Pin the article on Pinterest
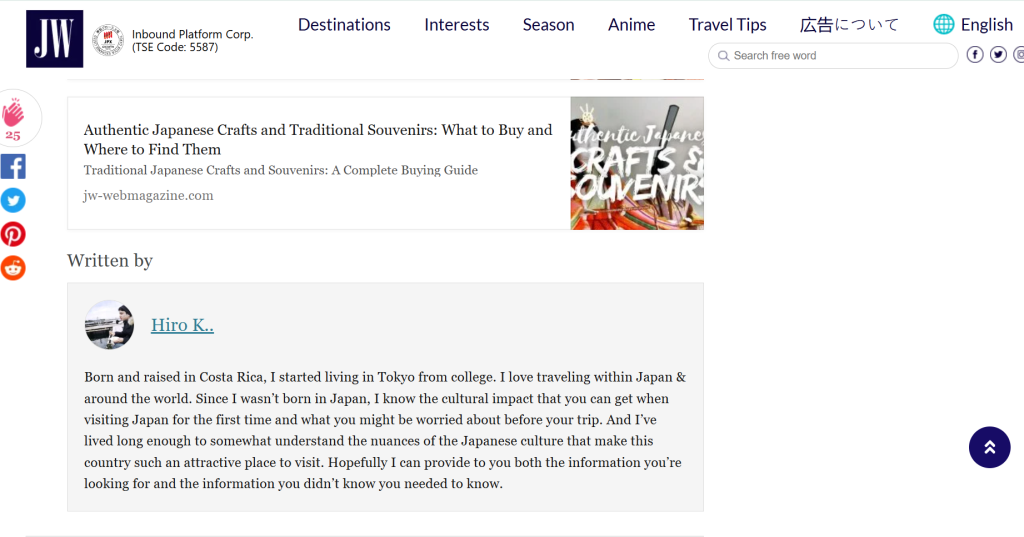1024x537 pixels. (x=13, y=235)
